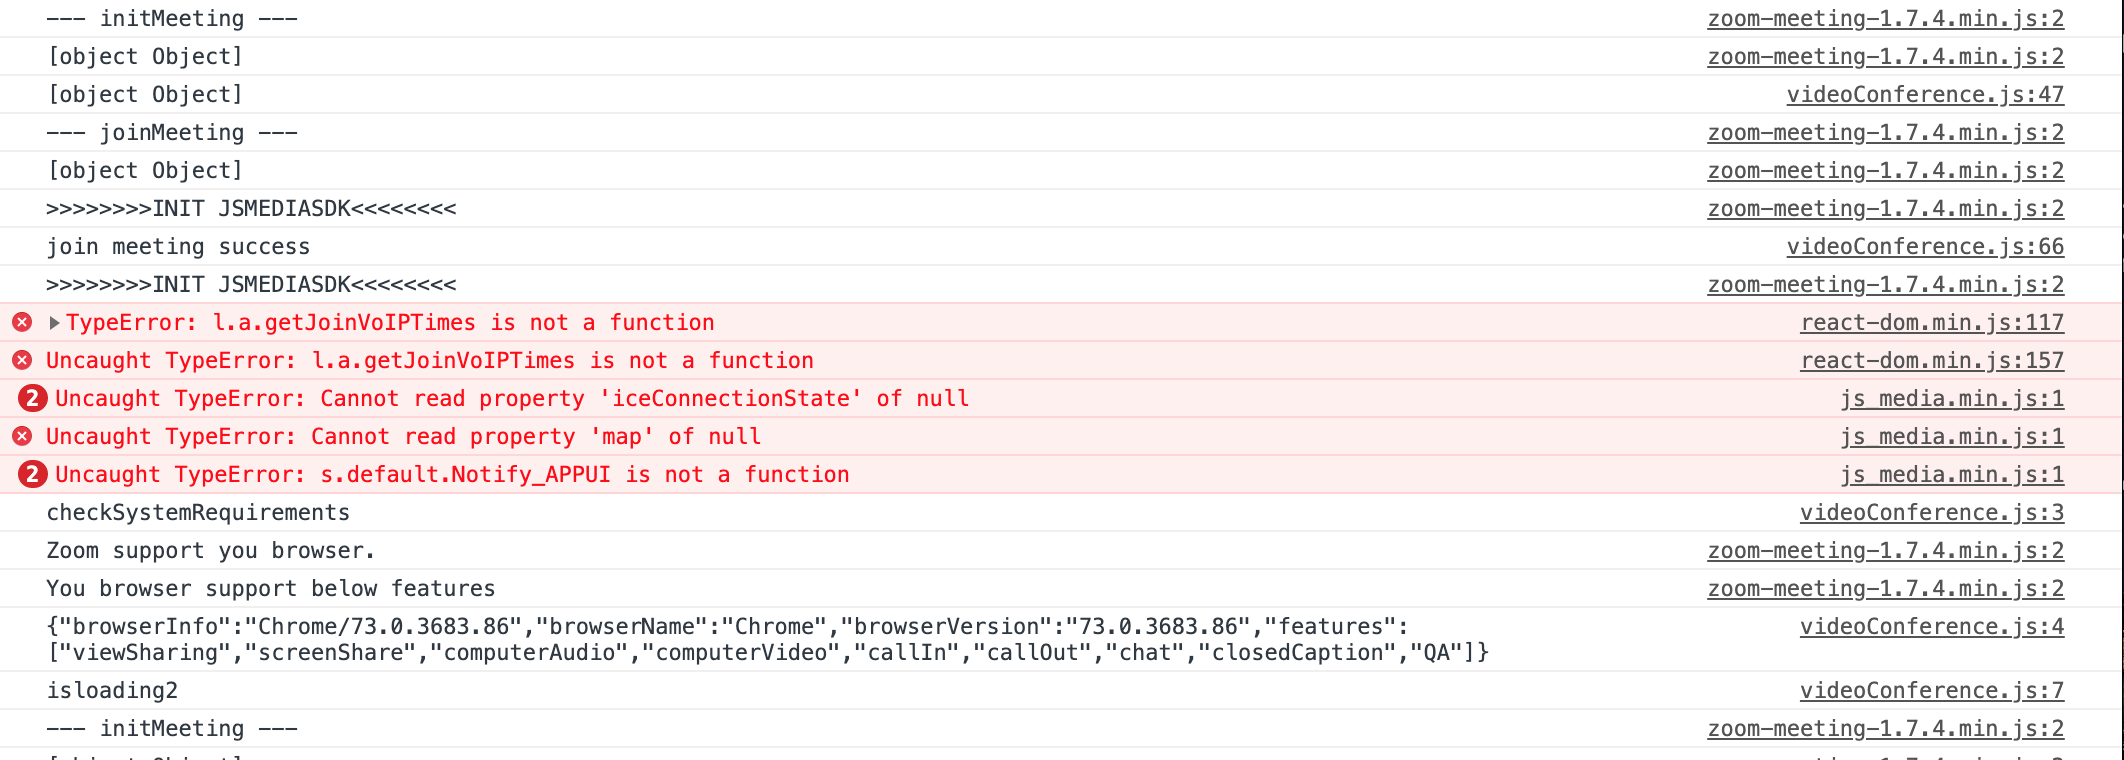Screen dimensions: 2124x760
Task: Open videoConference.js:4 link beside browserInfo JSON
Action: tap(1932, 627)
